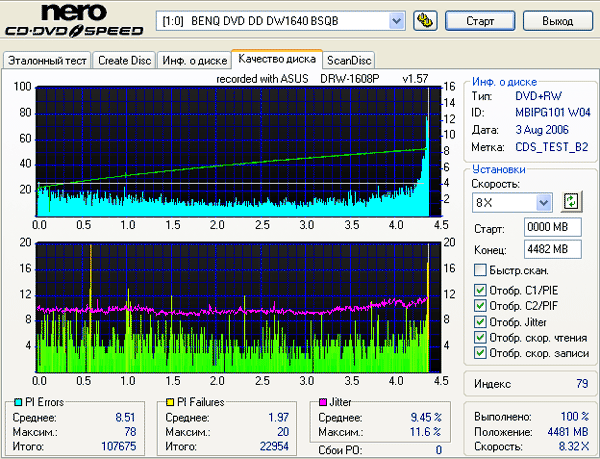This screenshot has height=459, width=600.
Task: Toggle the Отобр. C1/PIE checkbox
Action: tap(481, 291)
